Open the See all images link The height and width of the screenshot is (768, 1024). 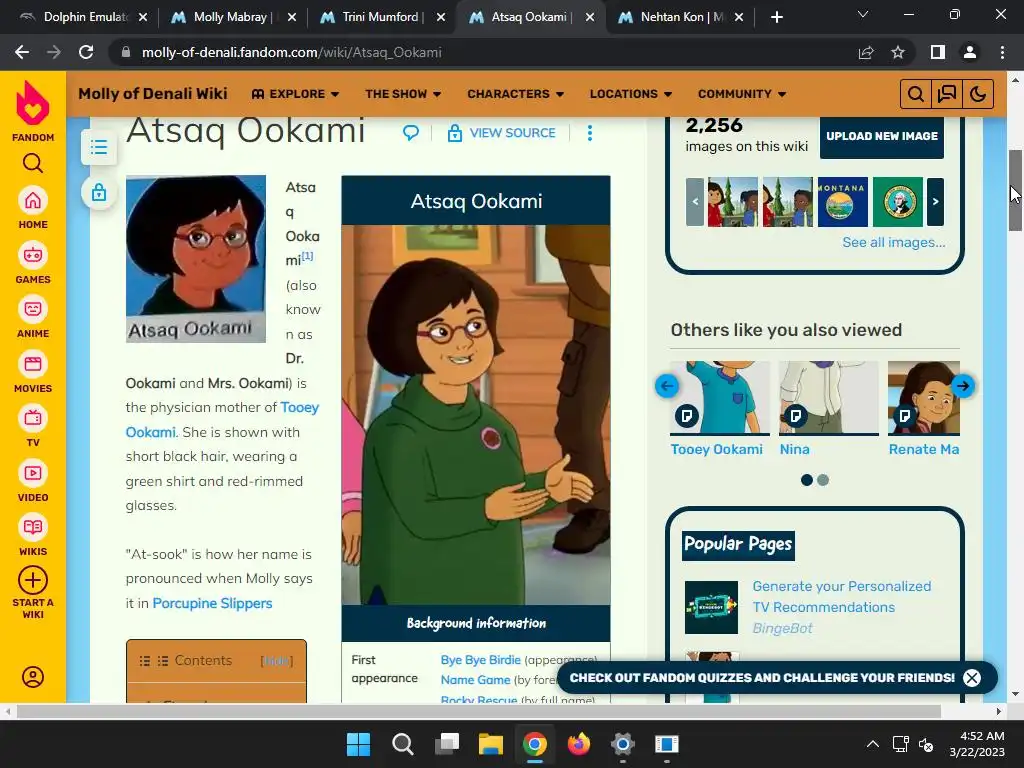[x=893, y=242]
